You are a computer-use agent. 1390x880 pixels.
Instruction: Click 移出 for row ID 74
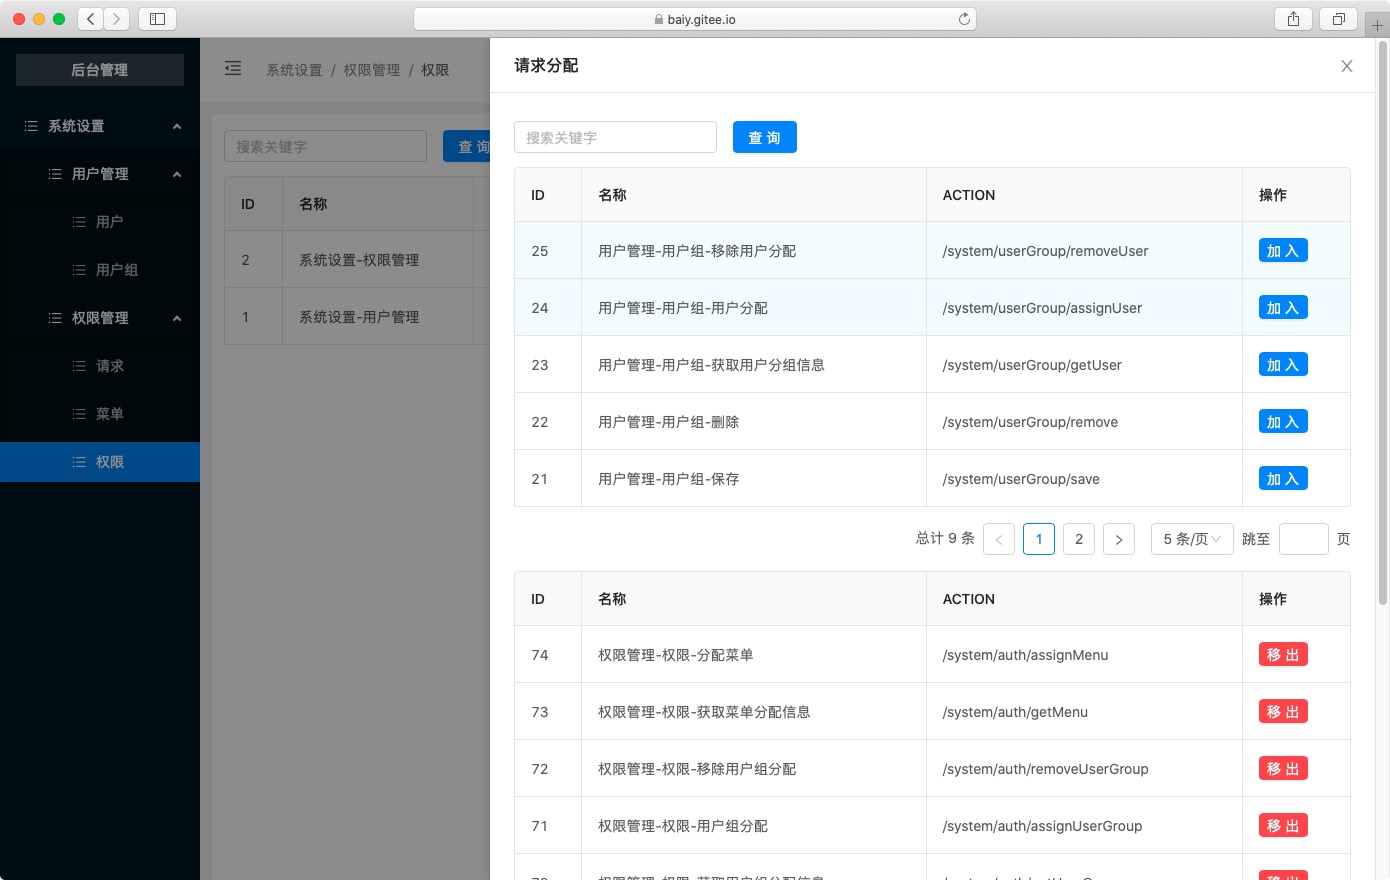[1283, 655]
